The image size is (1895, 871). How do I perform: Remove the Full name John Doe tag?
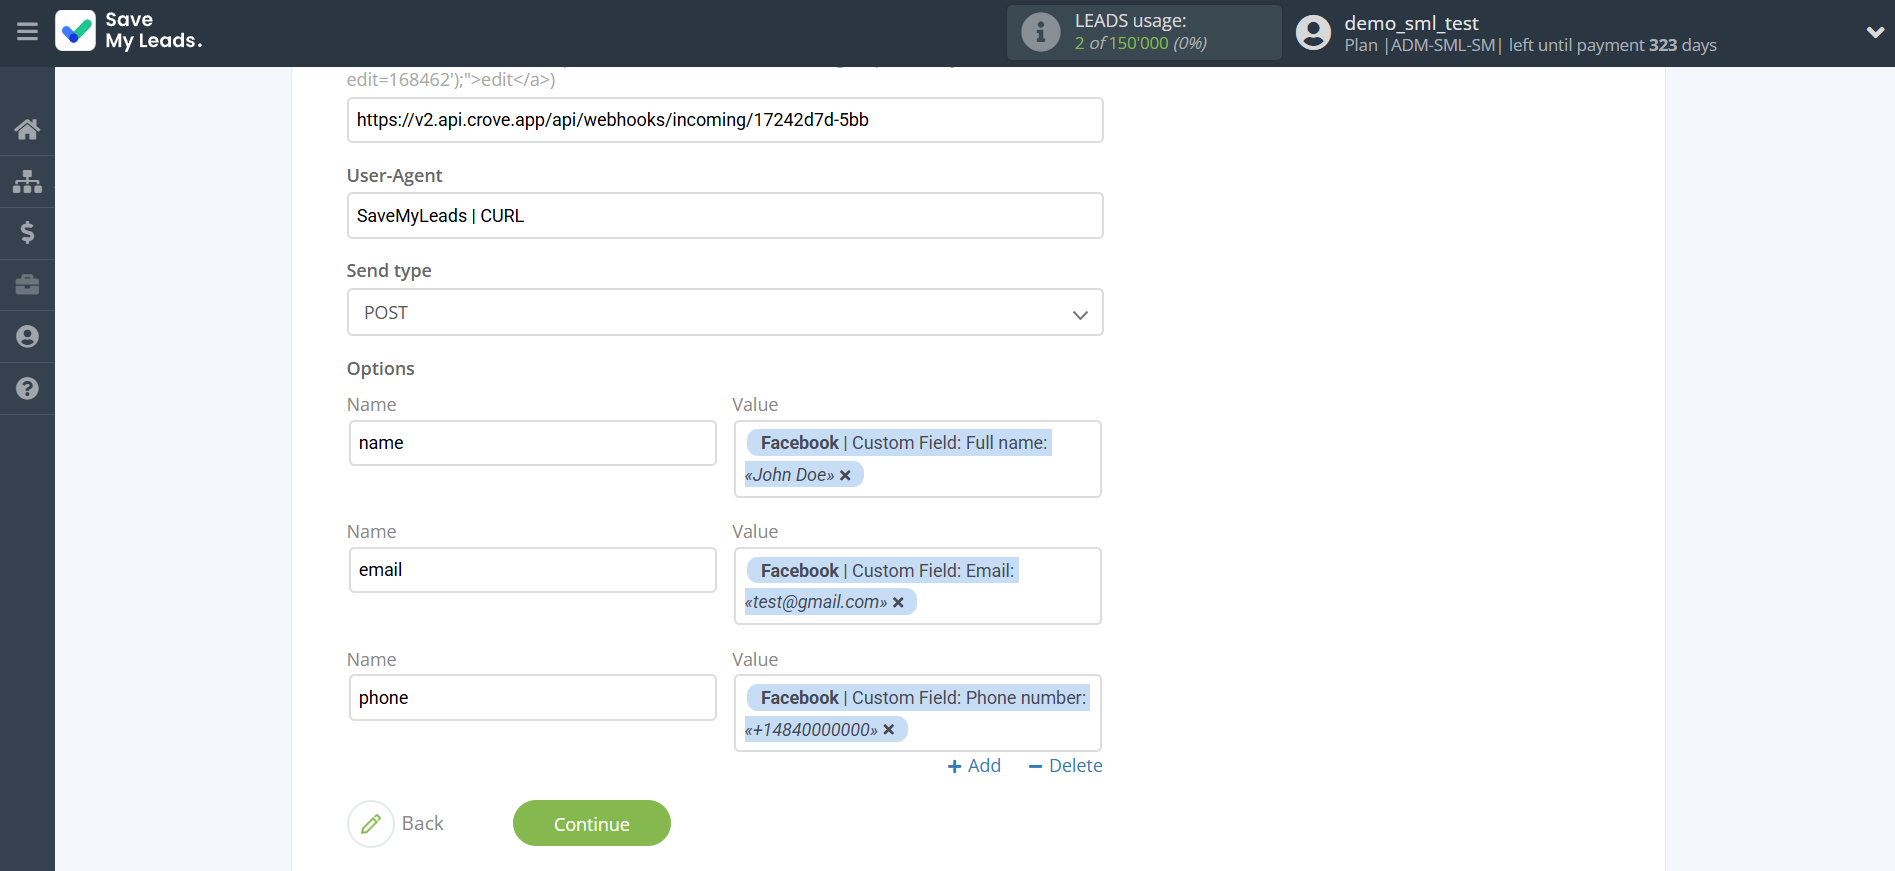tap(845, 475)
